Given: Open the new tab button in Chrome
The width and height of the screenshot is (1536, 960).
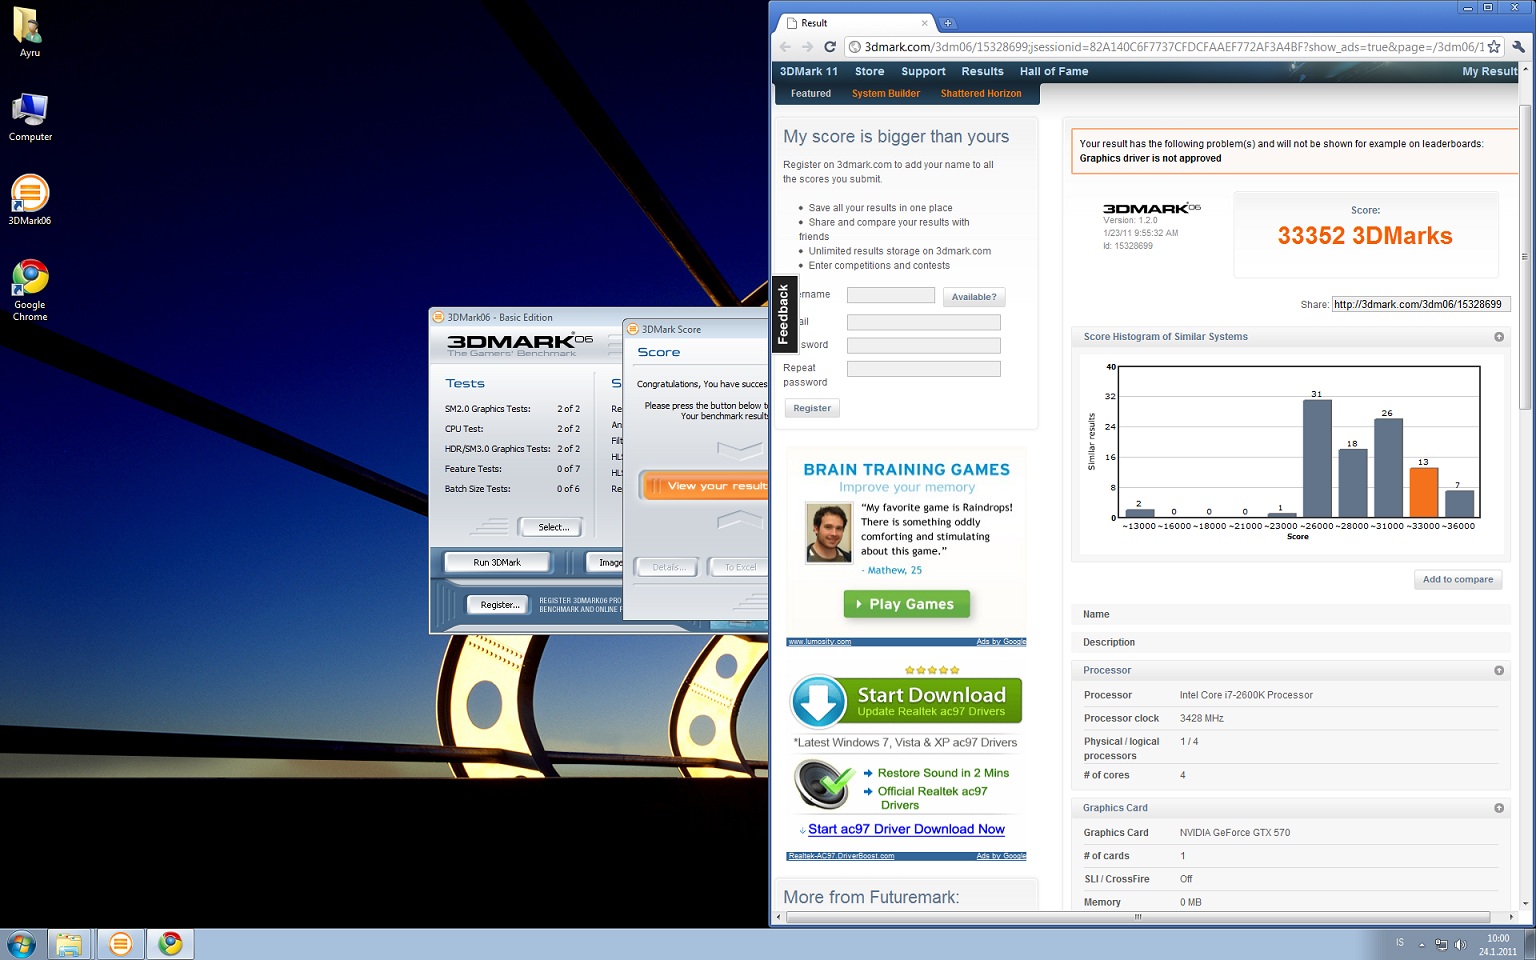Looking at the screenshot, I should [x=948, y=23].
